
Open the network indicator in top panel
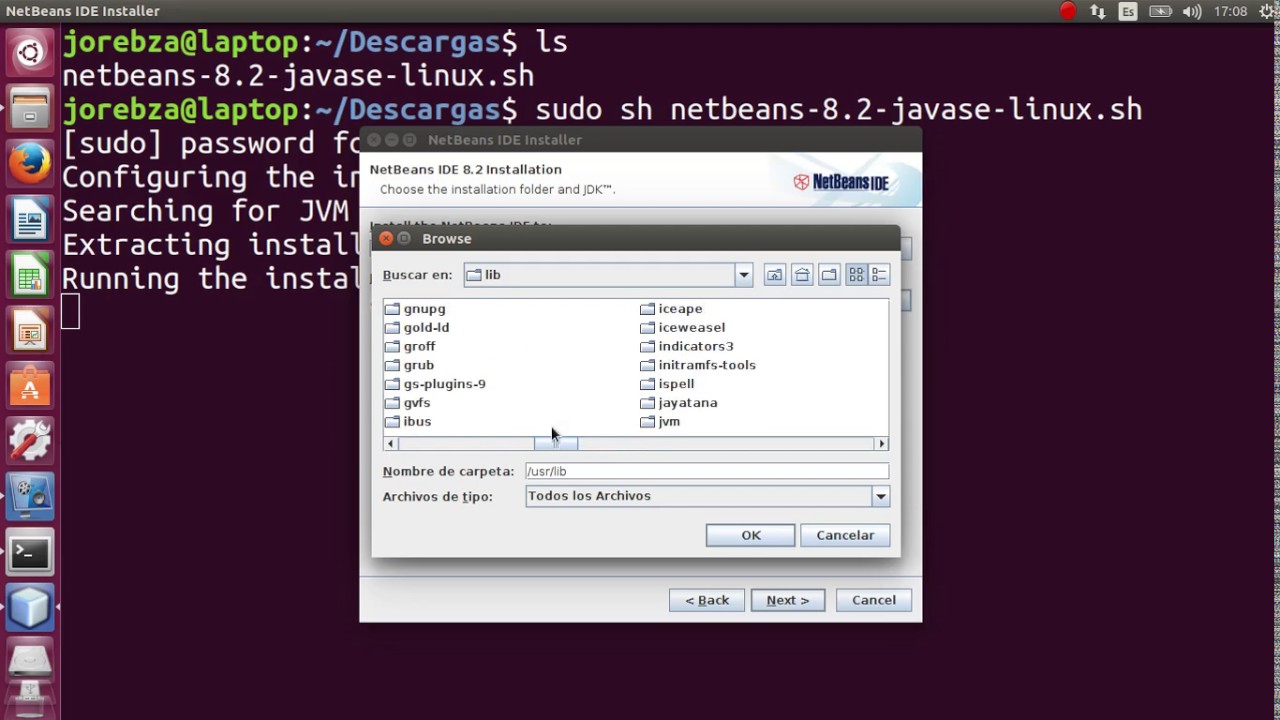coord(1098,11)
